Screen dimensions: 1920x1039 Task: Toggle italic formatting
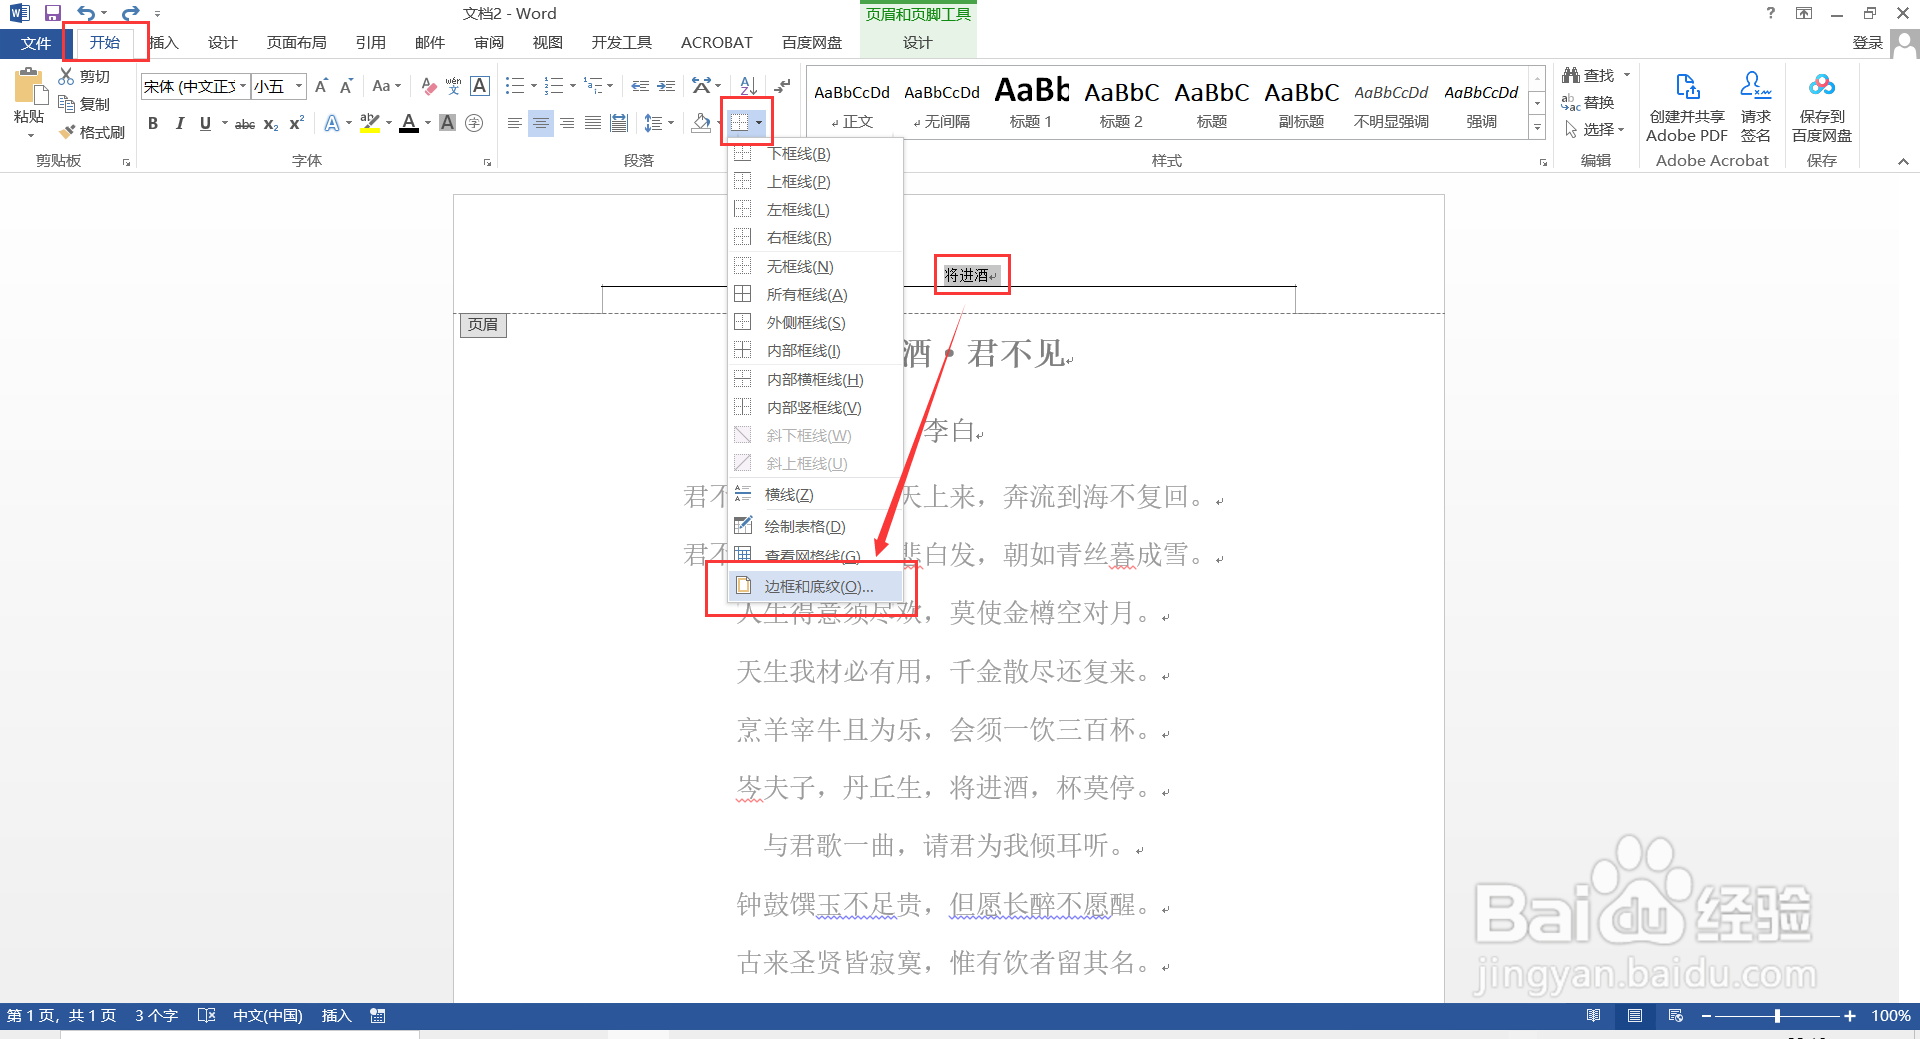pyautogui.click(x=179, y=123)
